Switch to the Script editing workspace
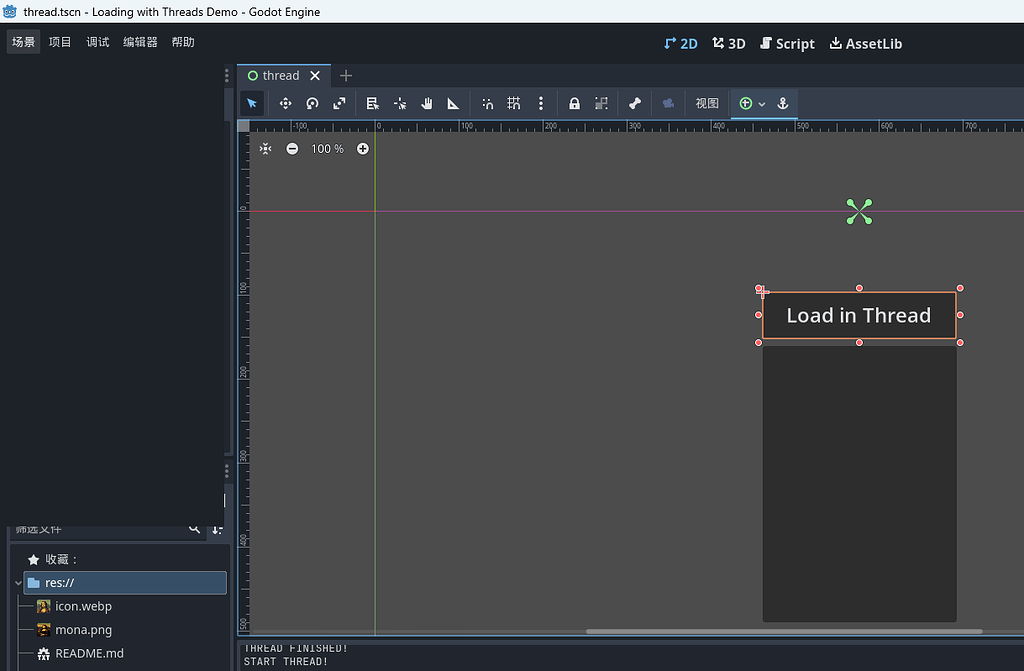Image resolution: width=1024 pixels, height=671 pixels. (x=787, y=43)
